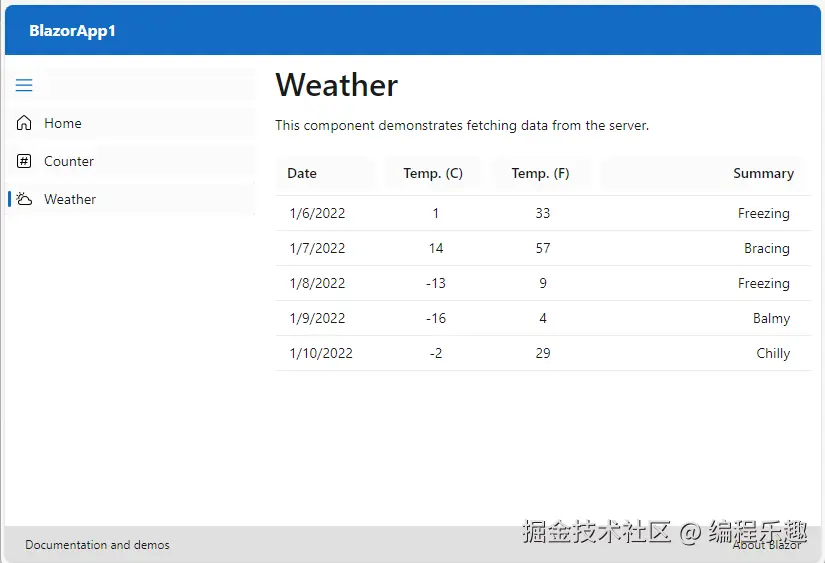
Task: Click the 14 Celsius value
Action: click(436, 248)
